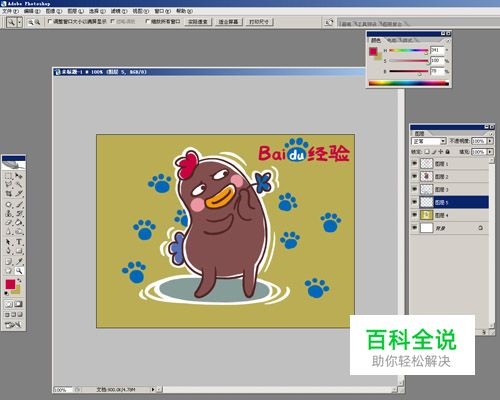Select the Brush tool
500x400 pixels.
click(19, 204)
